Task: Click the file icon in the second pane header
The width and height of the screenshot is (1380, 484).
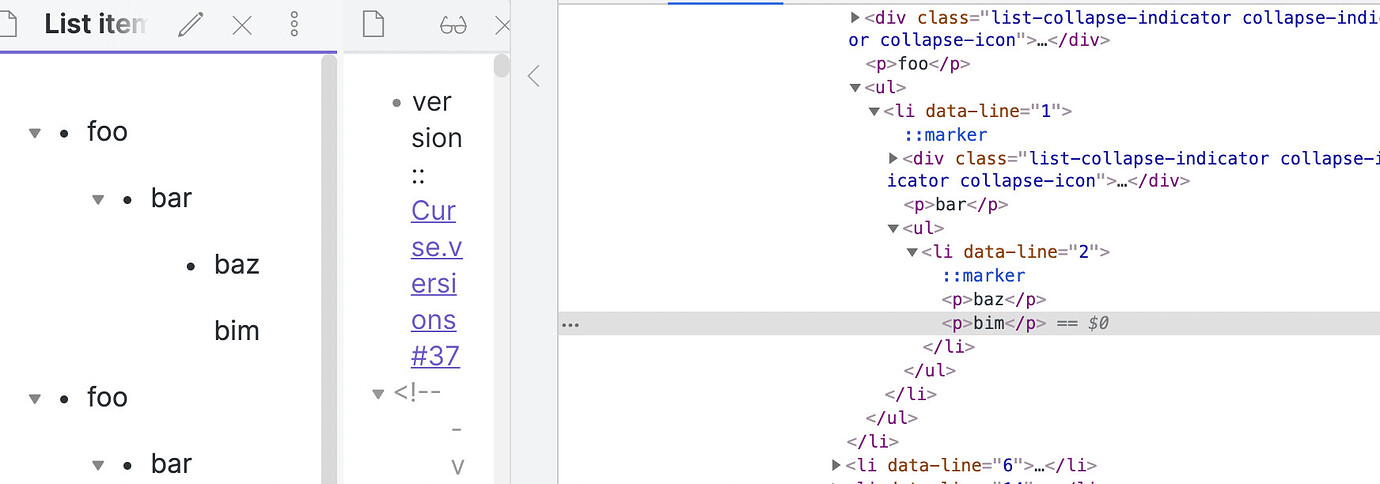Action: pos(373,25)
